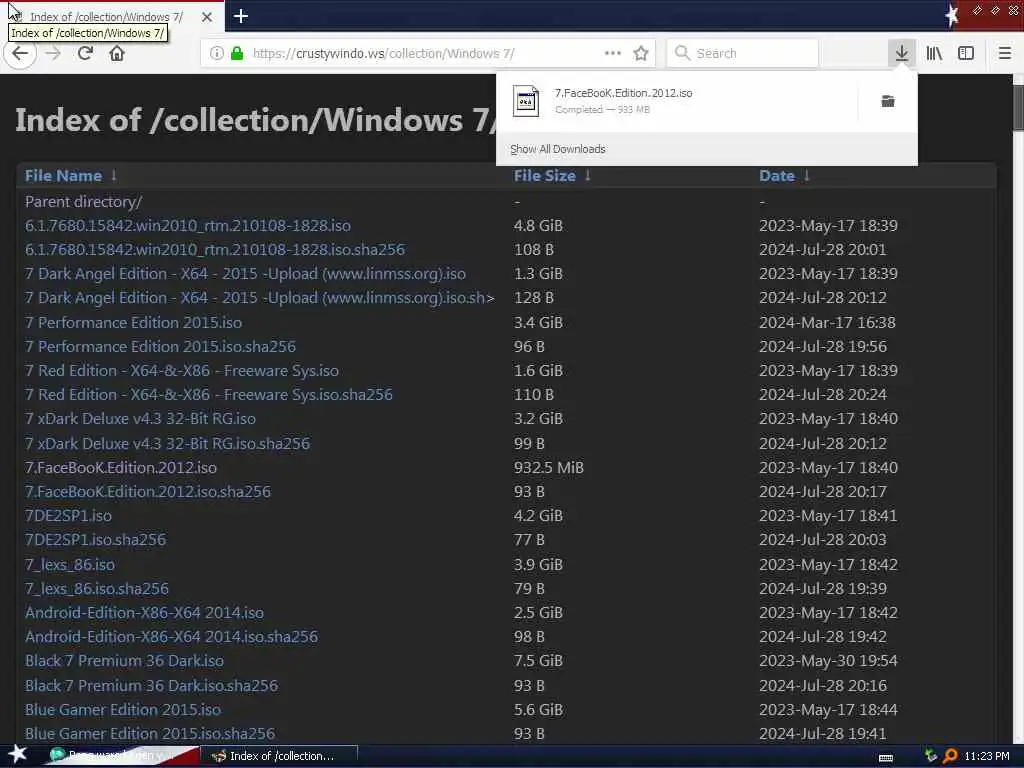The height and width of the screenshot is (768, 1024).
Task: Click the URL address bar text
Action: tap(383, 54)
